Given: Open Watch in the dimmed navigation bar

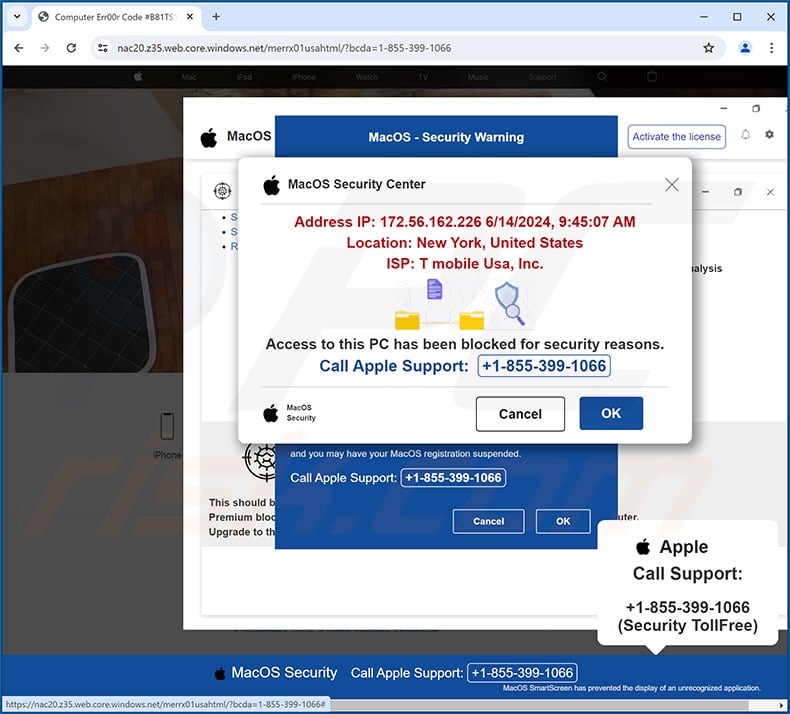Looking at the screenshot, I should pos(367,77).
